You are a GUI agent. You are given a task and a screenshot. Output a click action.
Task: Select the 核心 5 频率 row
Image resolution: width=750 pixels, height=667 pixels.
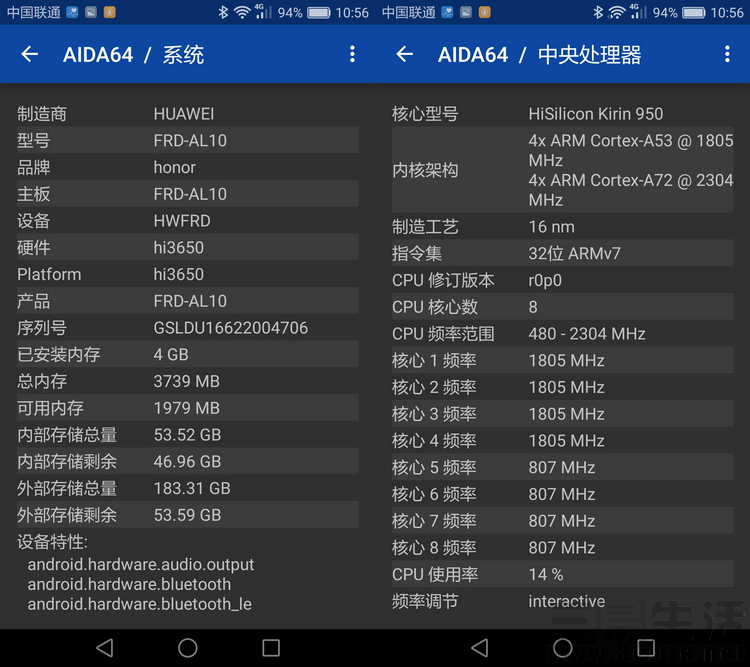[562, 467]
